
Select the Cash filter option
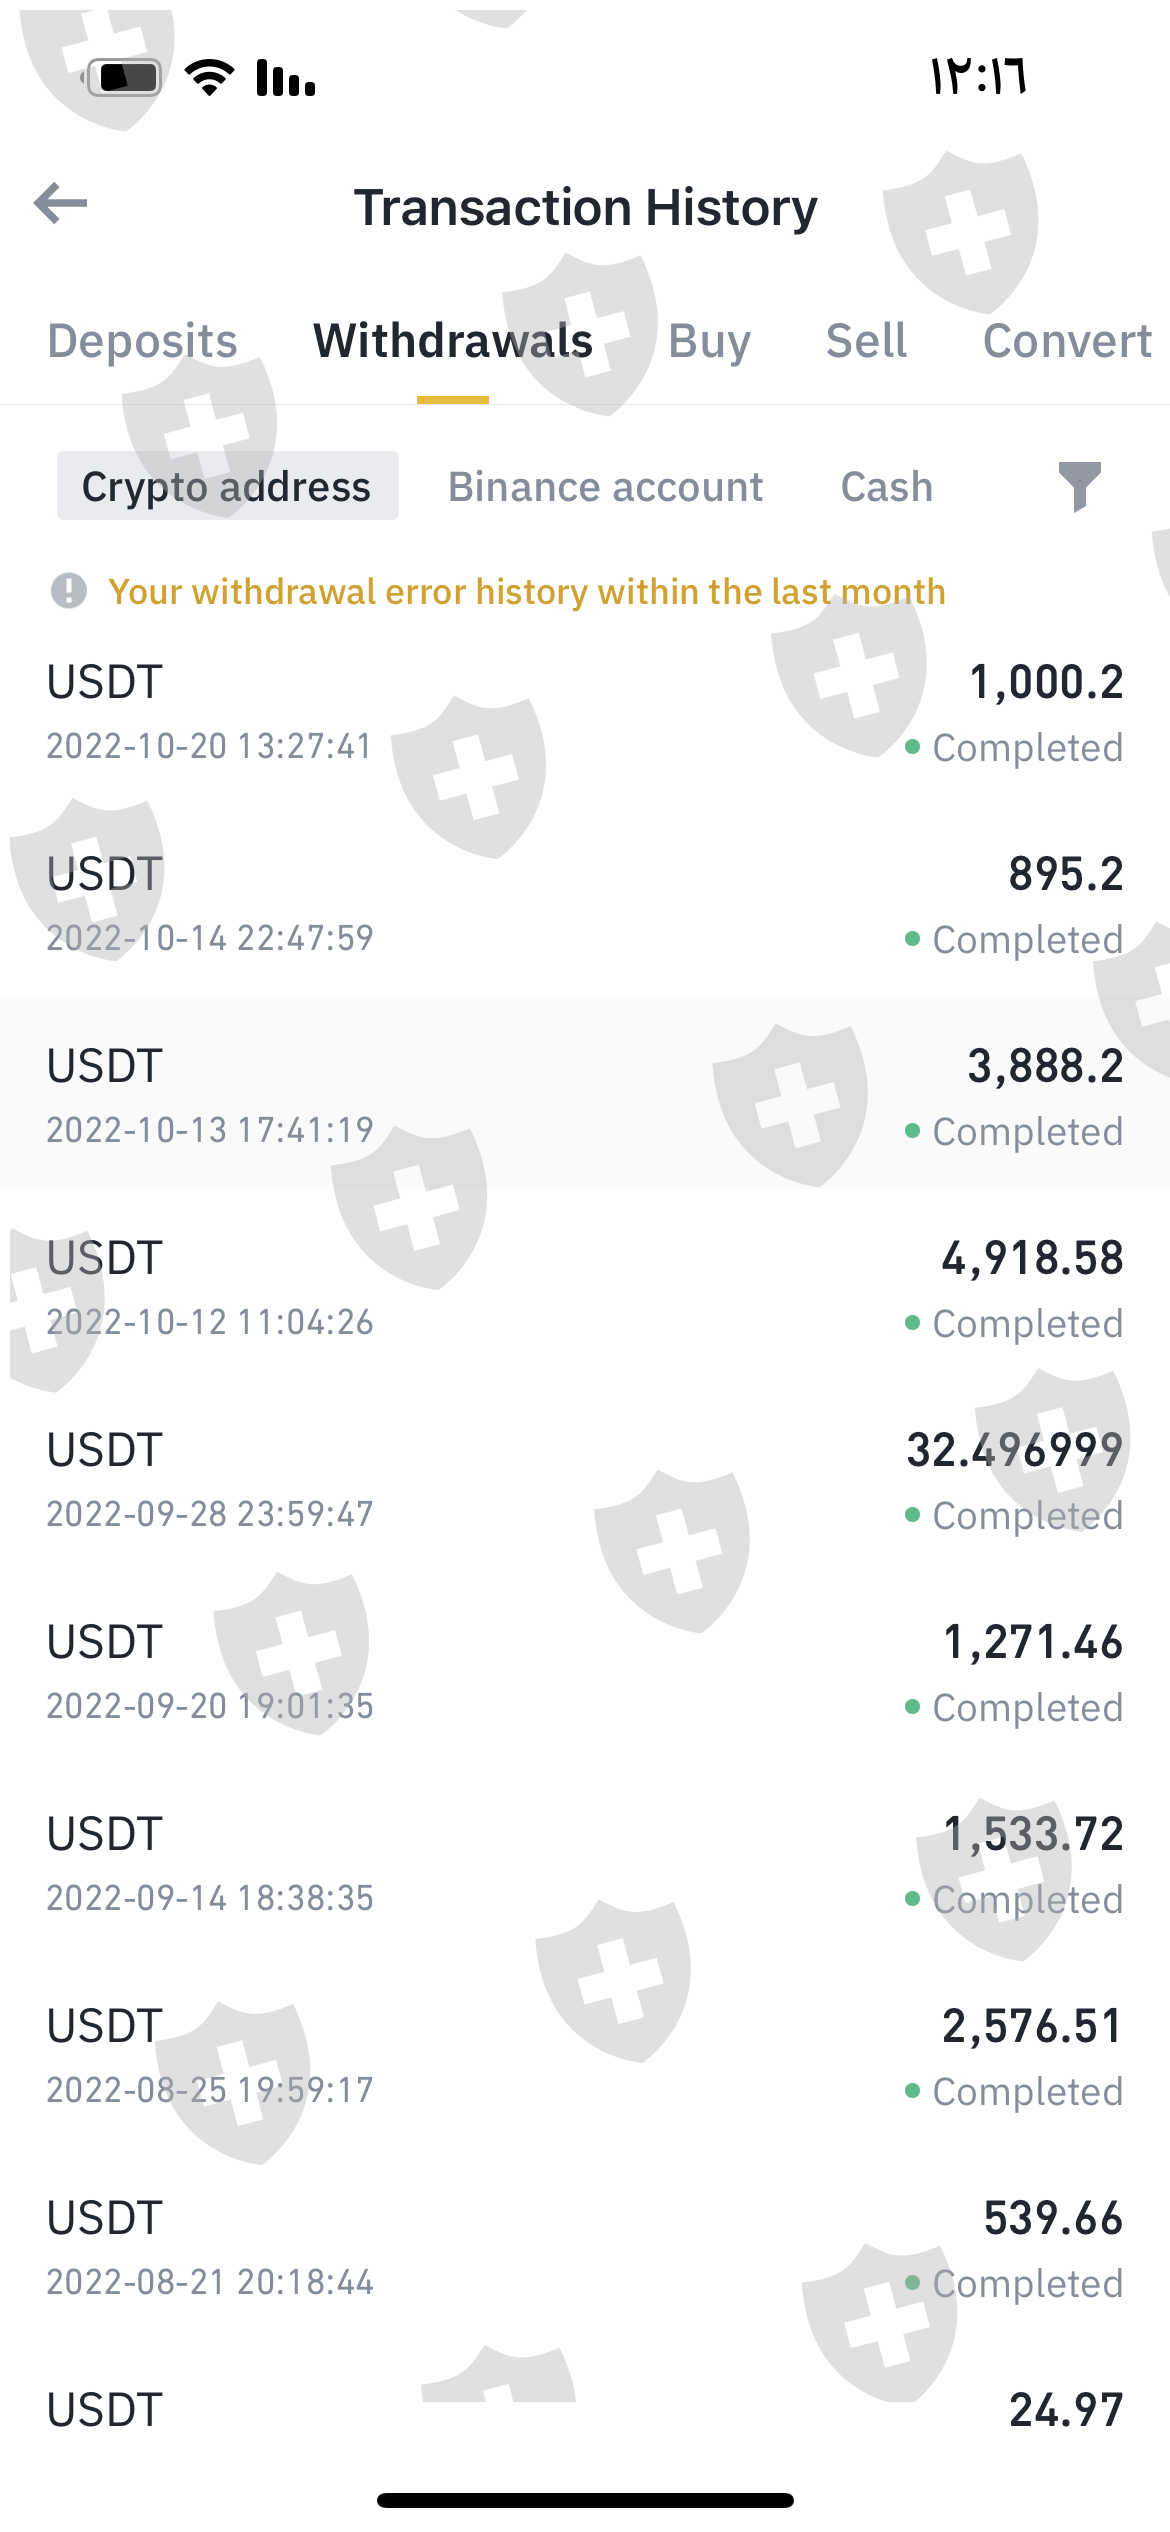[886, 487]
